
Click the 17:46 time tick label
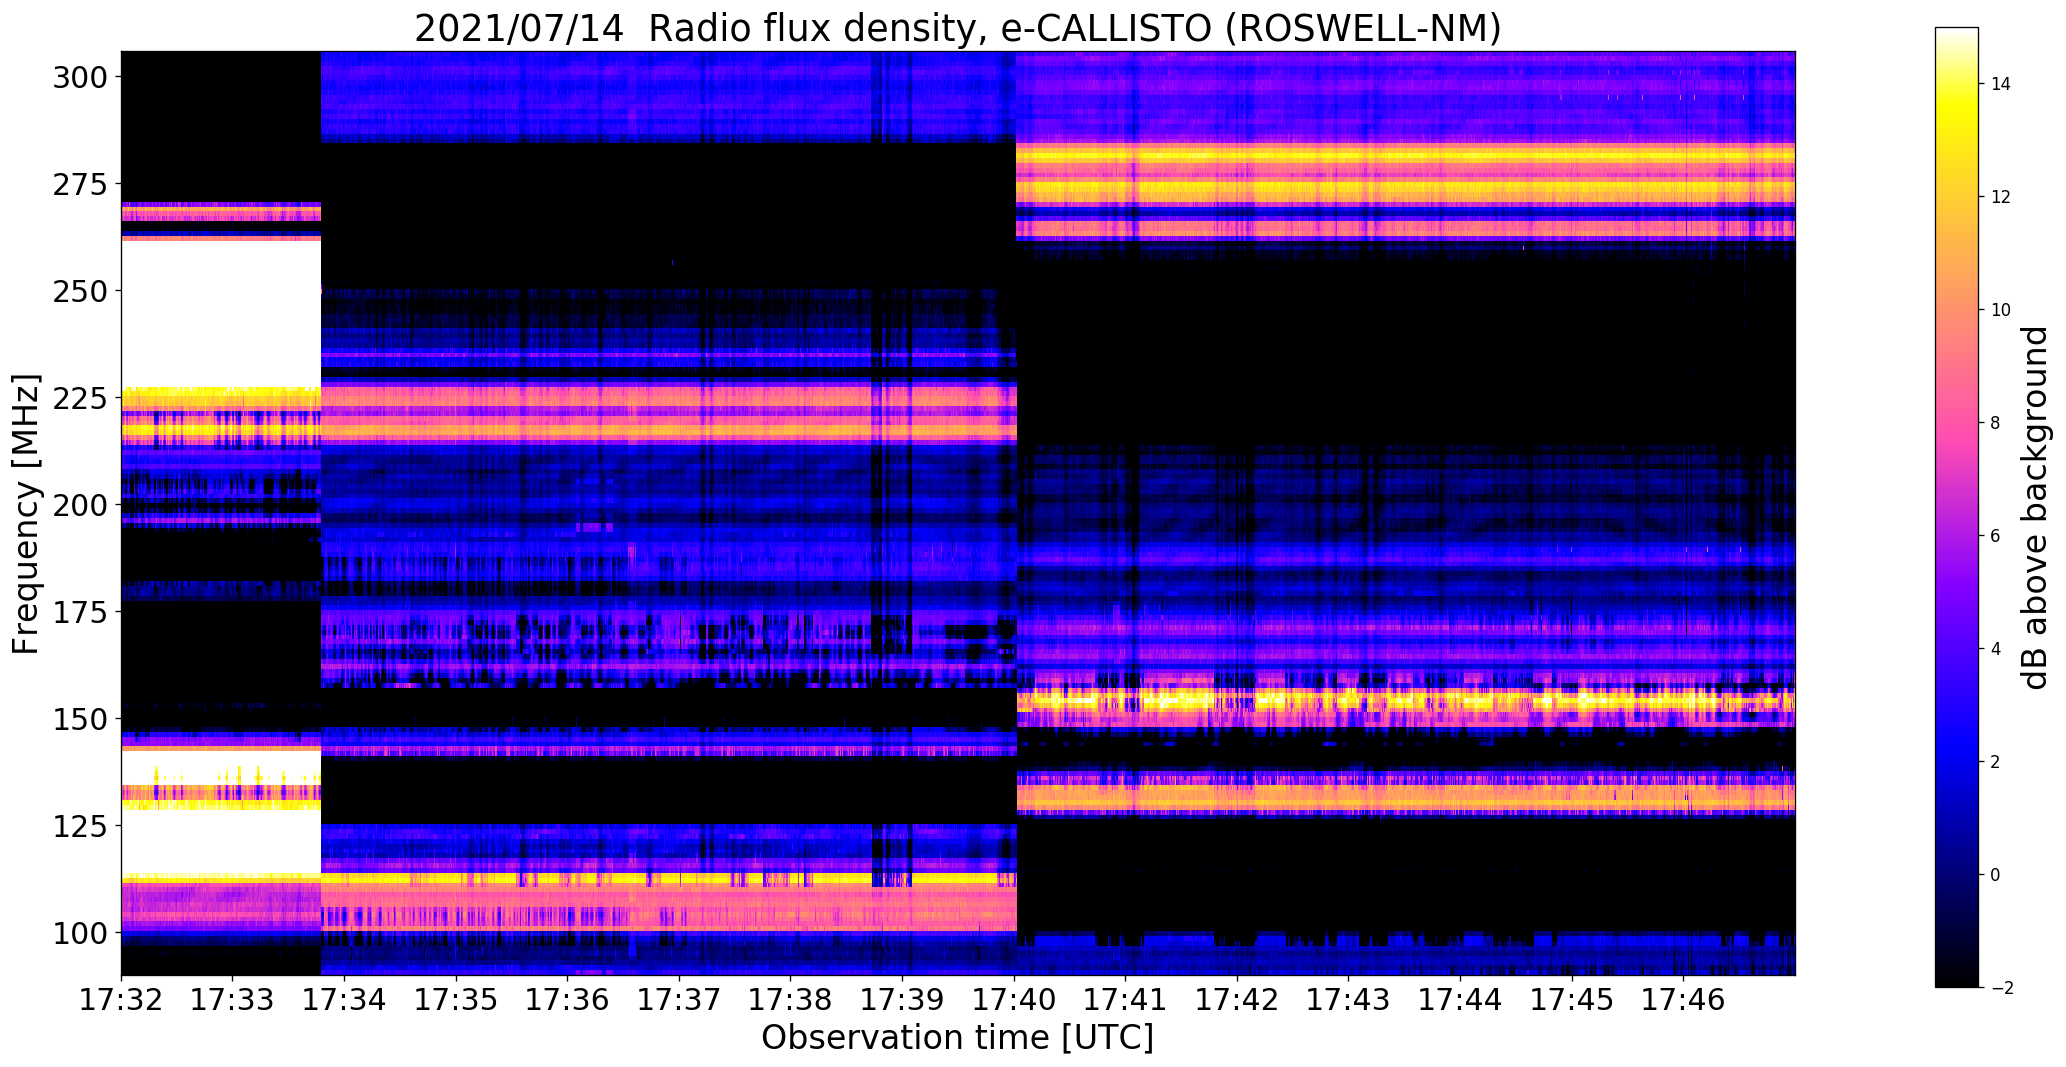click(x=1684, y=999)
